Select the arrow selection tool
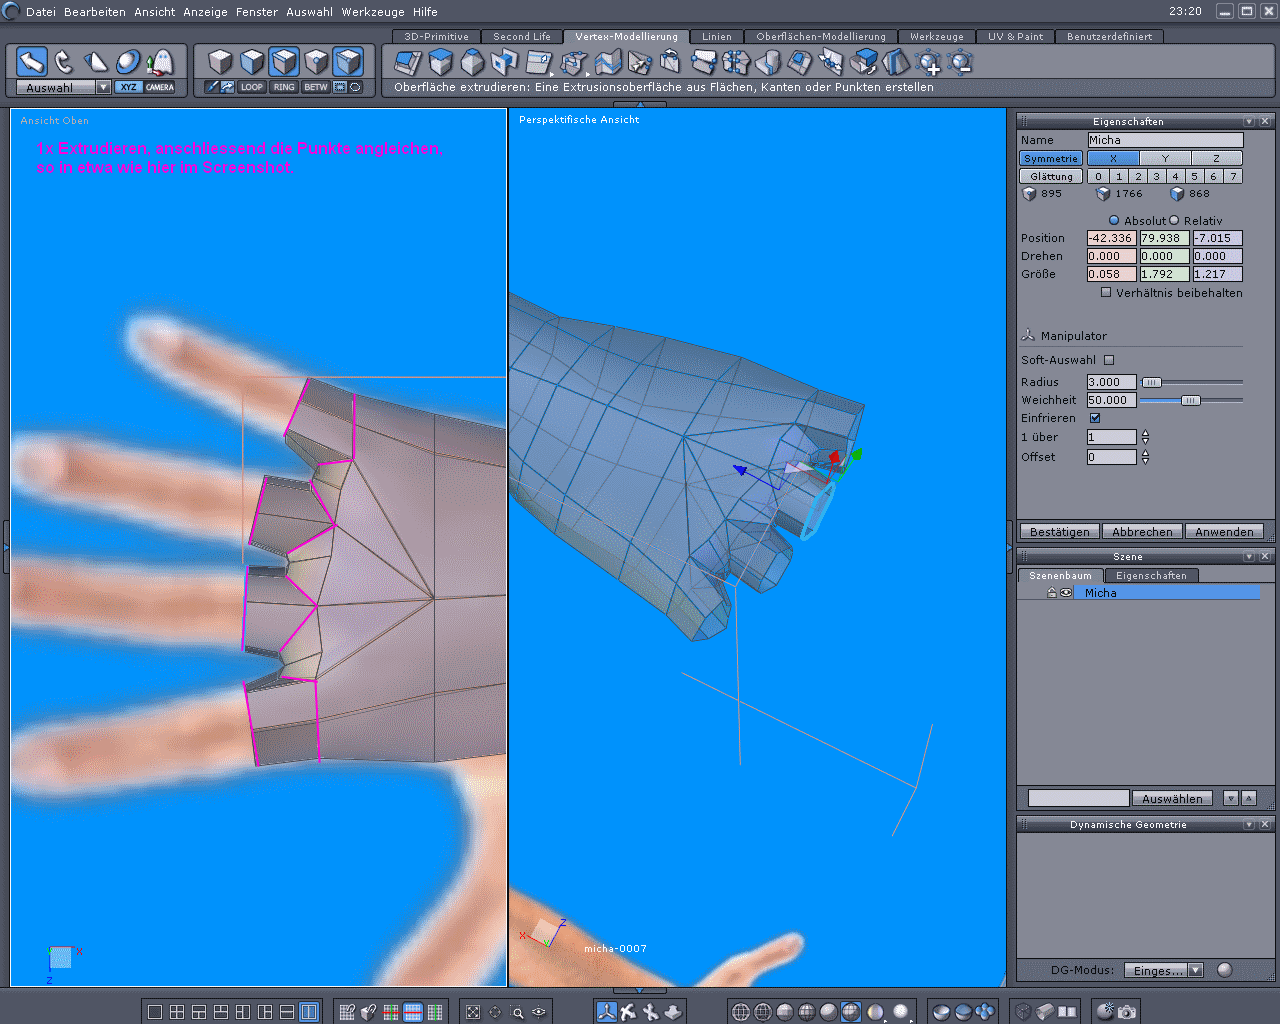Viewport: 1280px width, 1024px height. tap(32, 62)
